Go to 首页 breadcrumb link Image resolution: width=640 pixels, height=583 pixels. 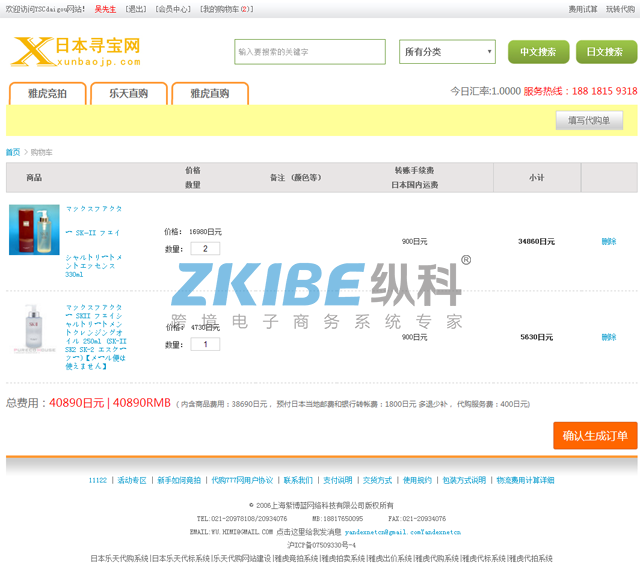tap(13, 152)
